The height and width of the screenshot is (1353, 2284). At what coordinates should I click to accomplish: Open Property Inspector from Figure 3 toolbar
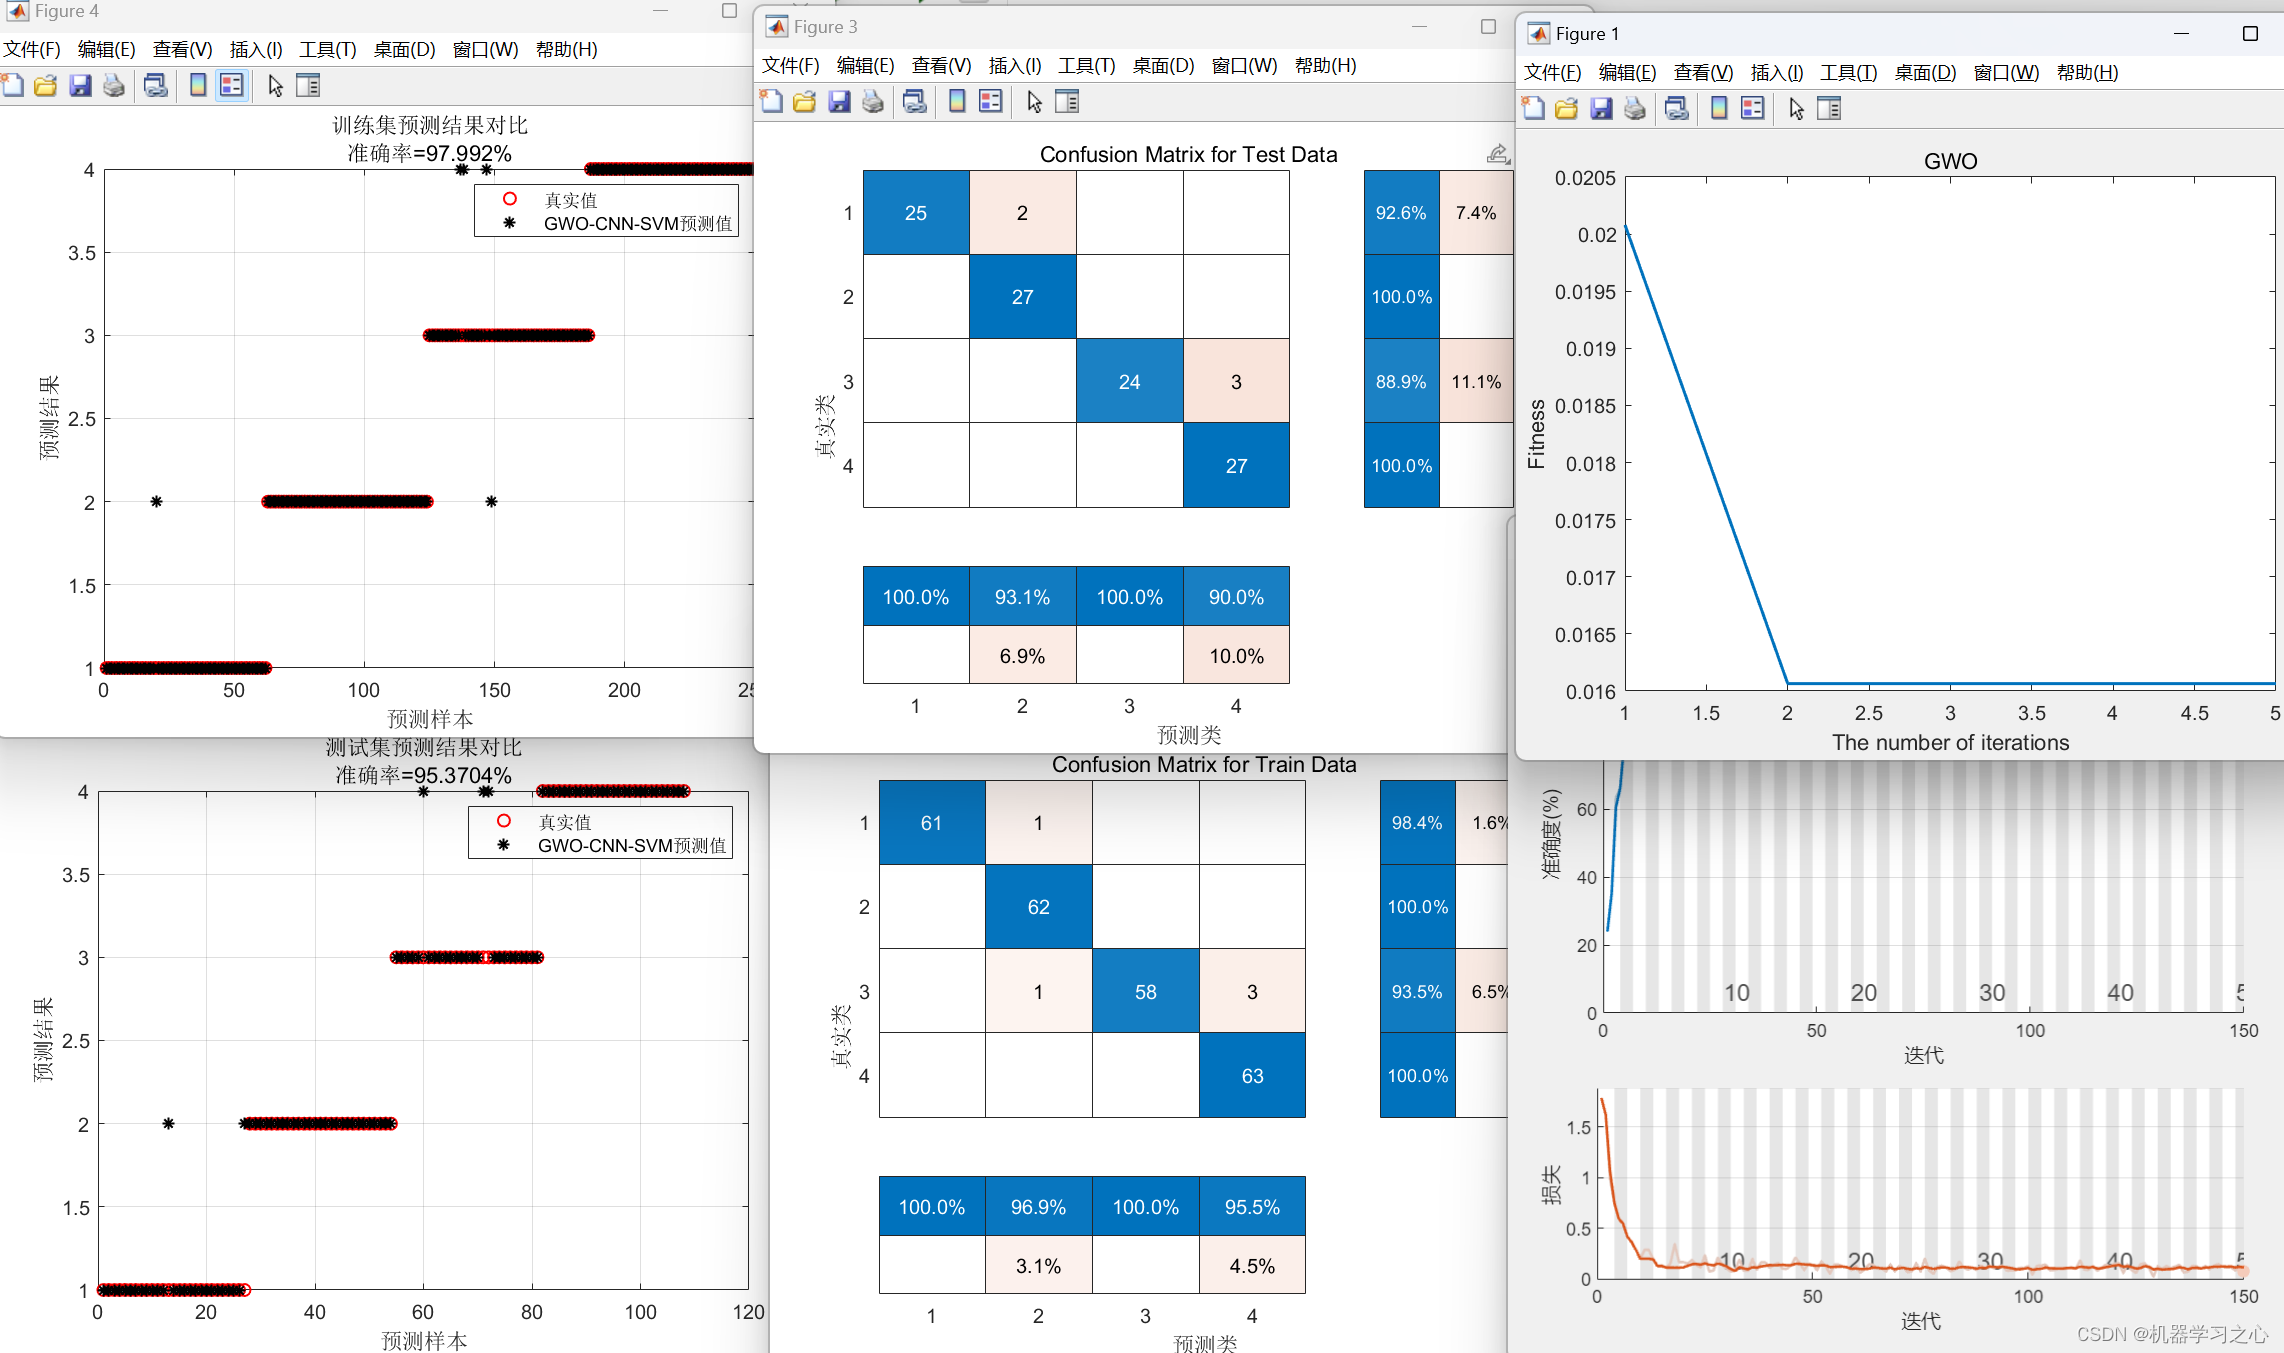click(1068, 102)
